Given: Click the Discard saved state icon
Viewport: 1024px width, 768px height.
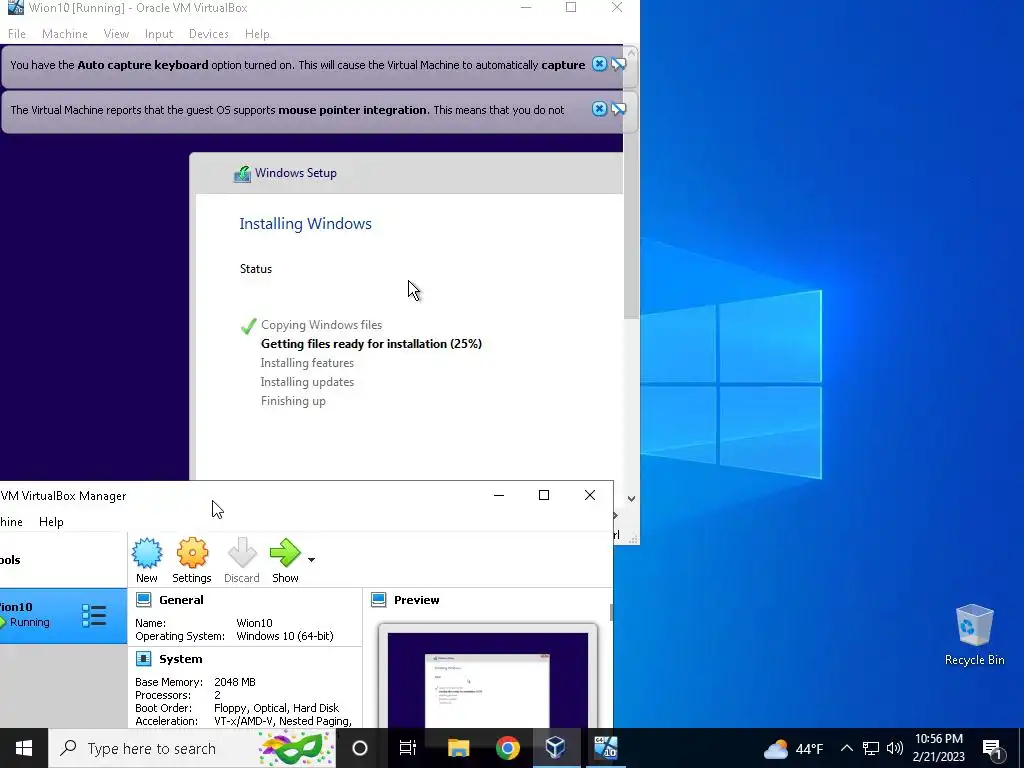Looking at the screenshot, I should 242,554.
